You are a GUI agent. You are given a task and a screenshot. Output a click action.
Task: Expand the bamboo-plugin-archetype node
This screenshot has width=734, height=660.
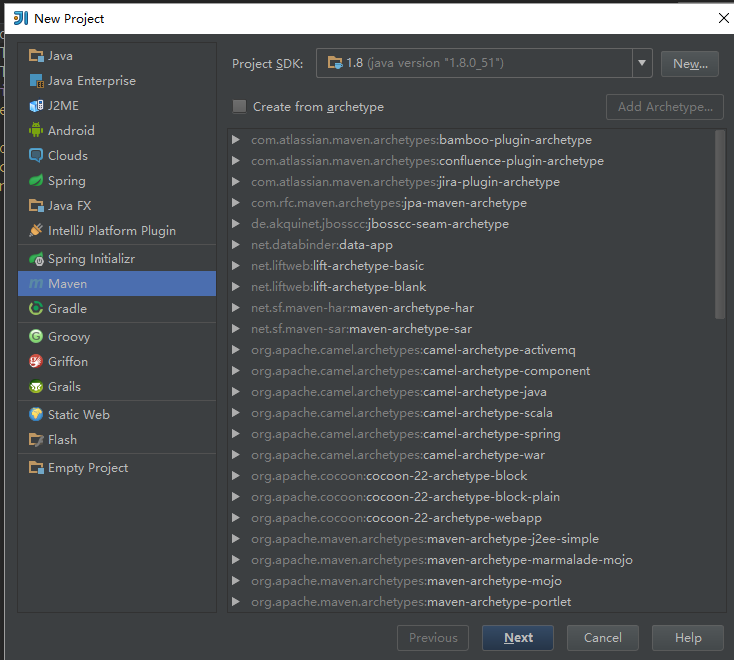[236, 139]
